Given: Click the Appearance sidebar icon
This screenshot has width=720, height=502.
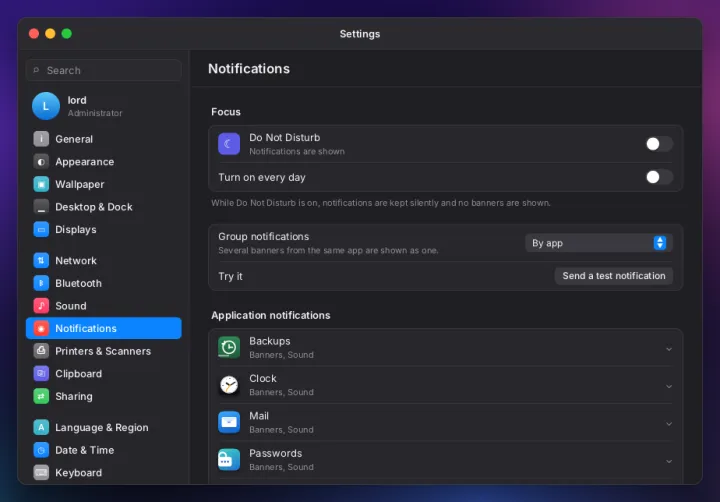Looking at the screenshot, I should pos(41,162).
